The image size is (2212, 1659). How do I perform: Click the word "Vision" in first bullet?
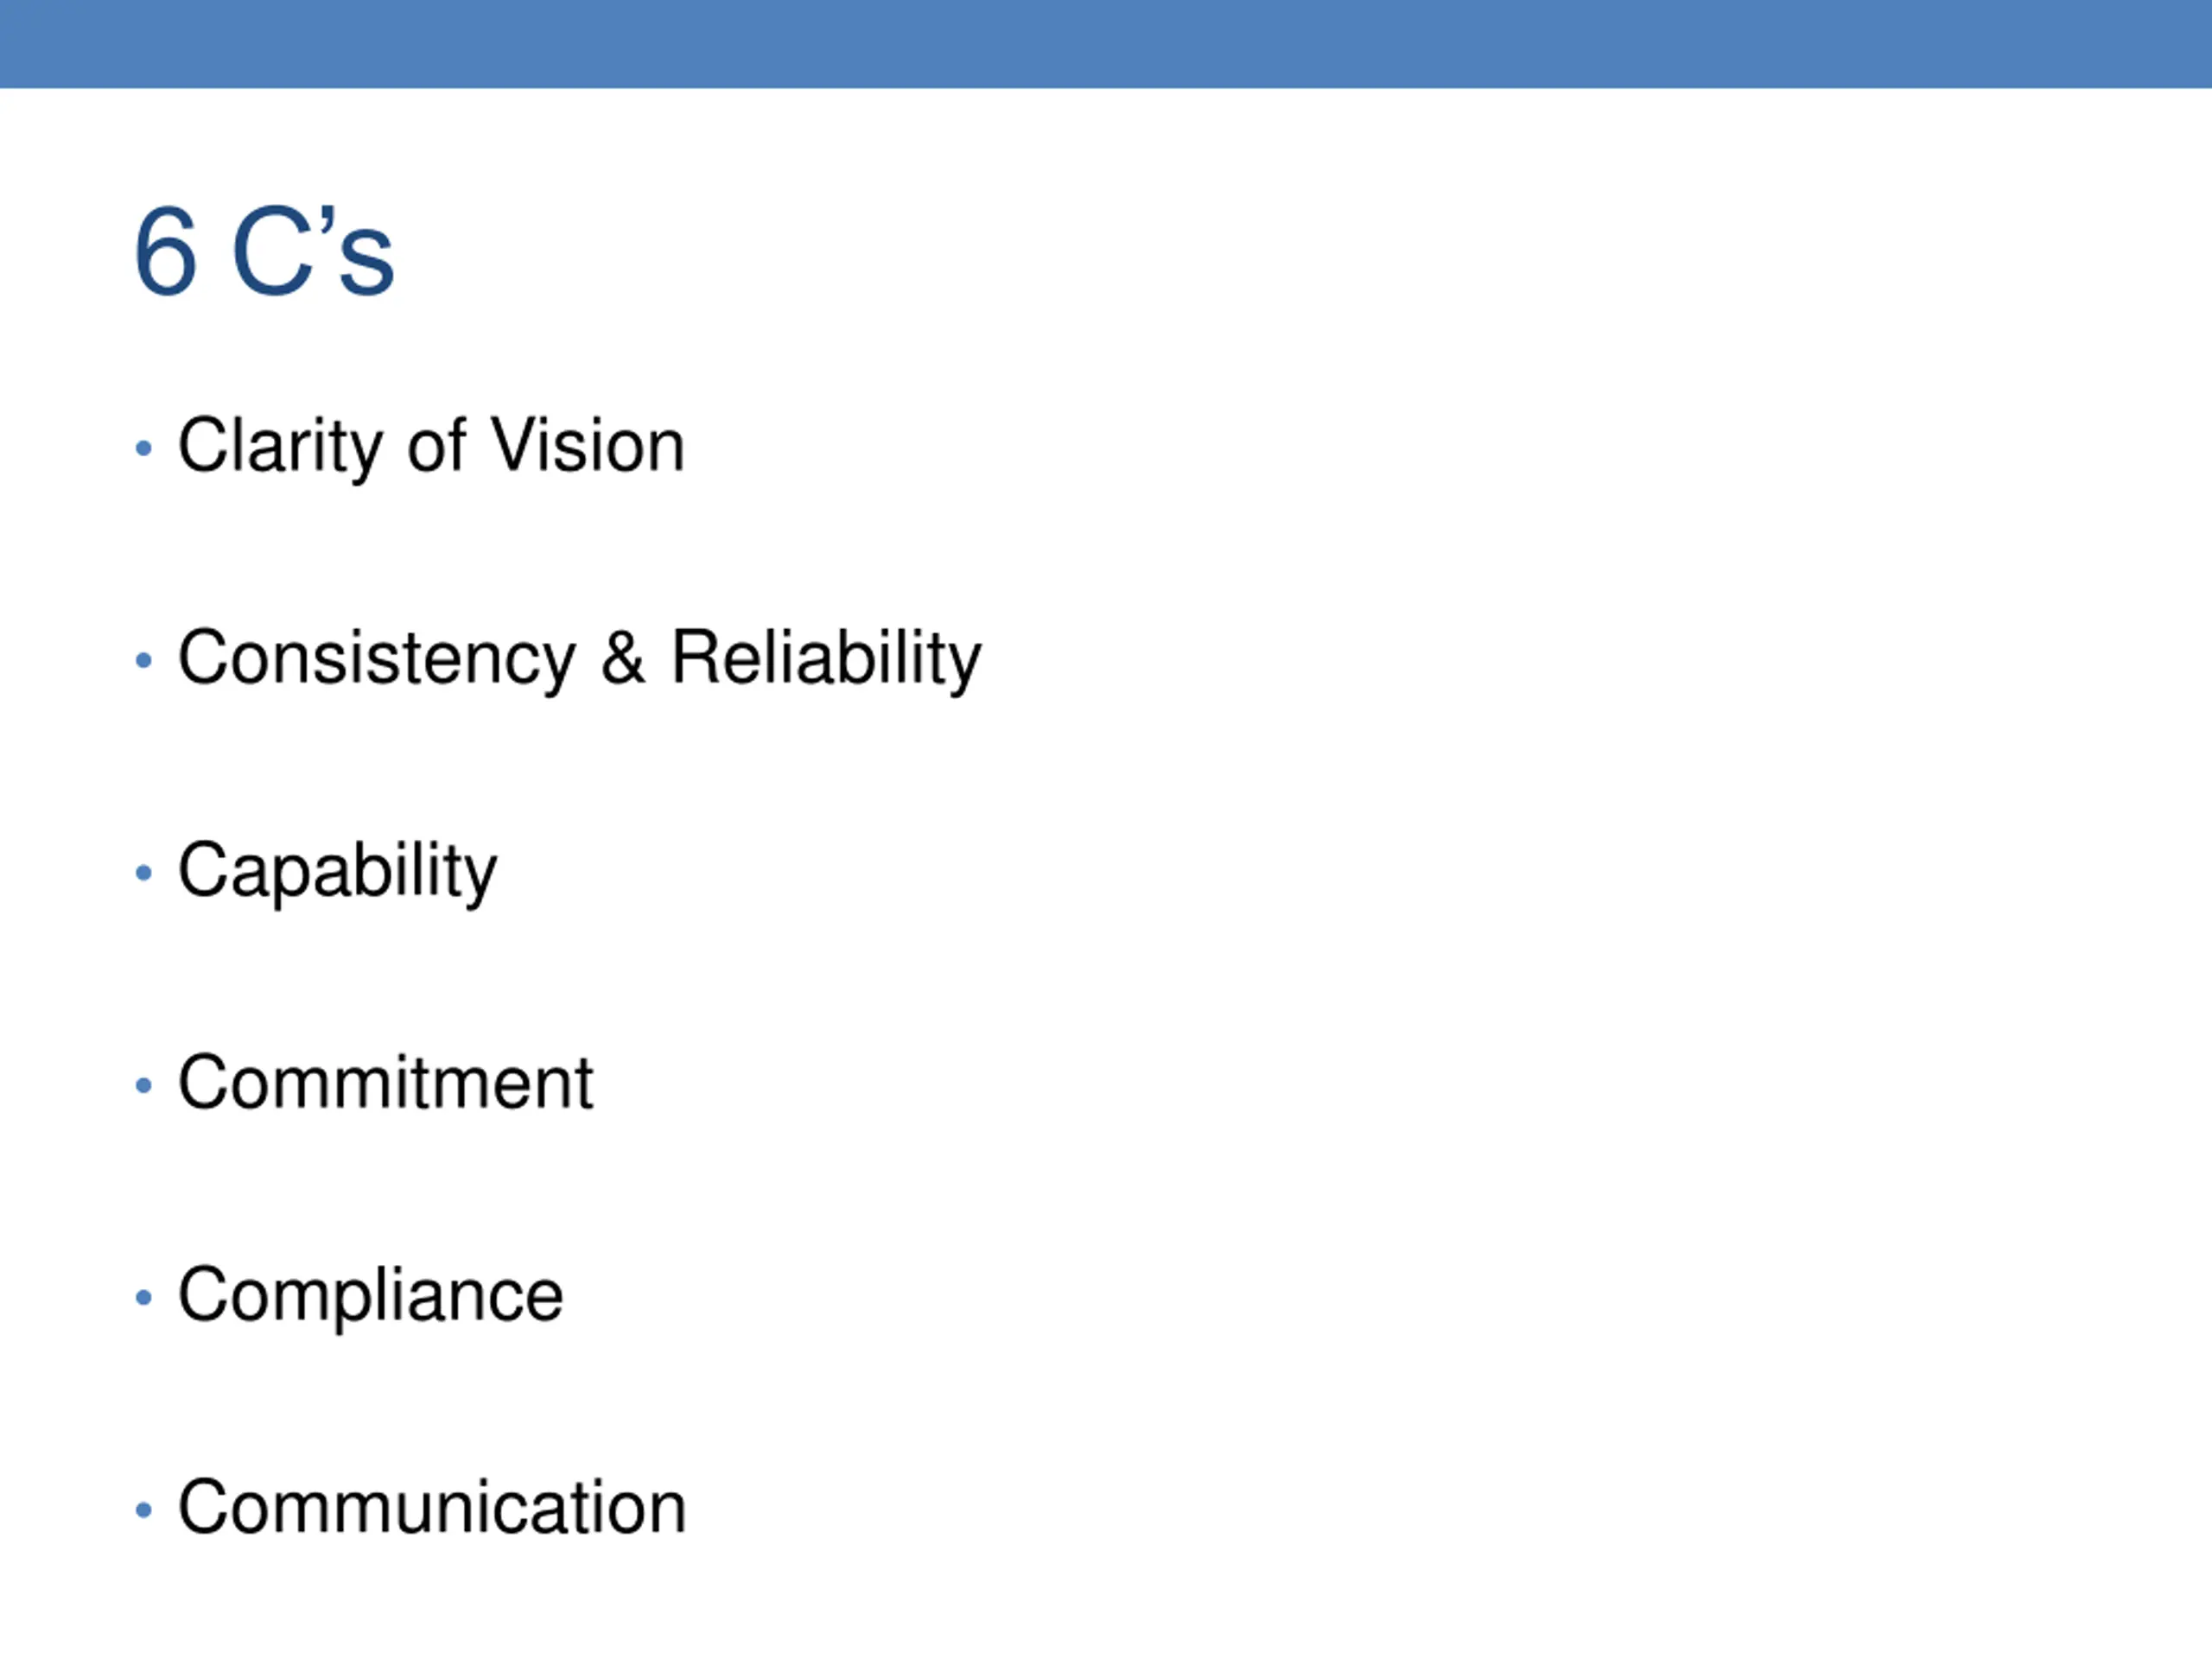tap(588, 444)
